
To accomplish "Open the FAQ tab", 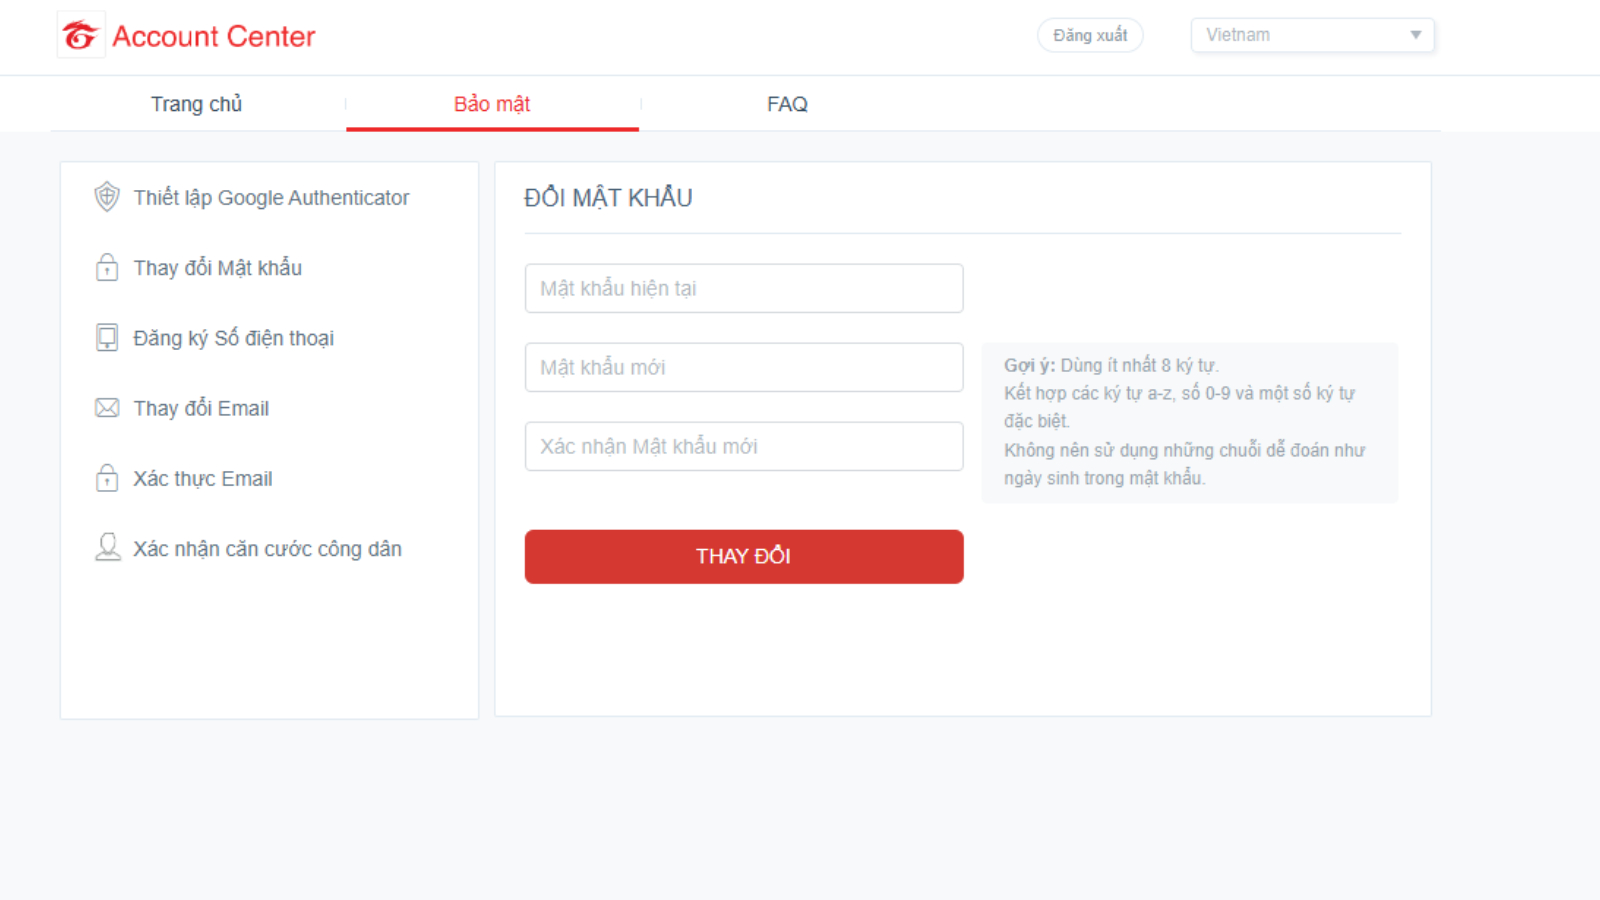I will click(x=787, y=104).
